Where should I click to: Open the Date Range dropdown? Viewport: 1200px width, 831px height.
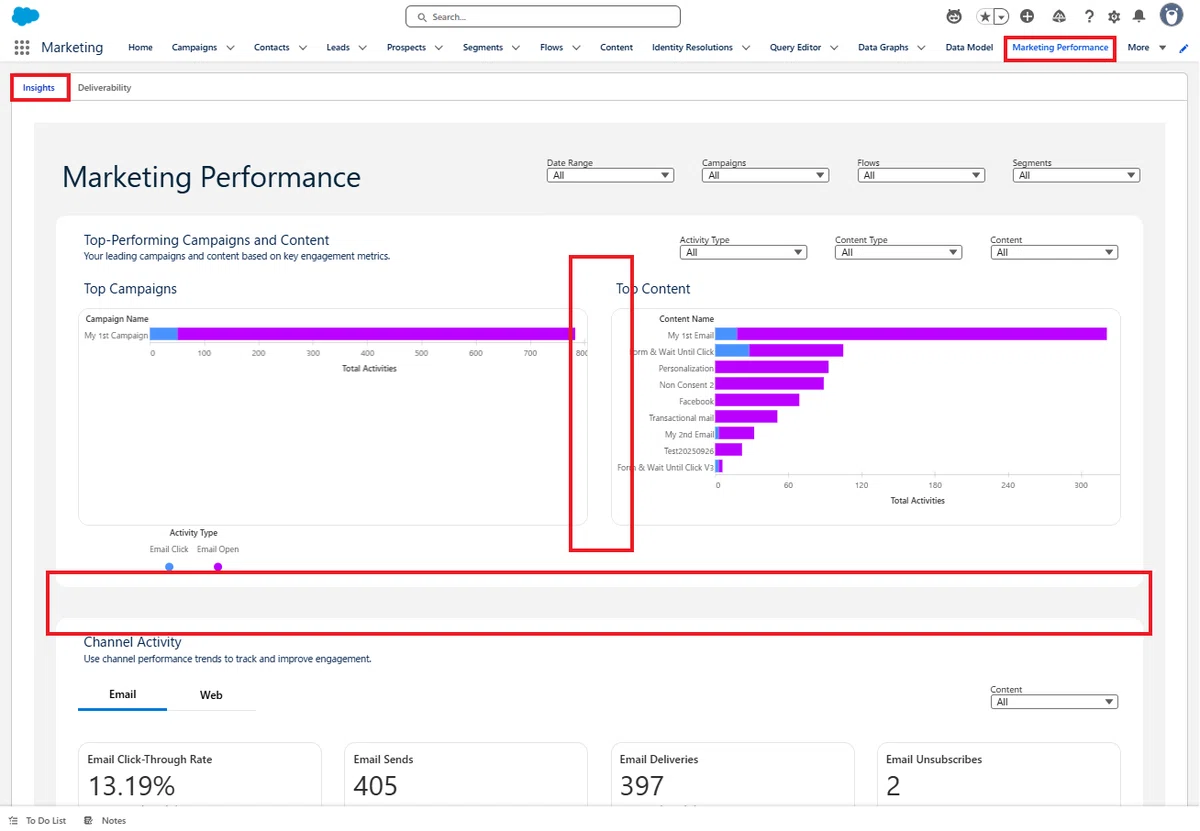click(x=610, y=175)
